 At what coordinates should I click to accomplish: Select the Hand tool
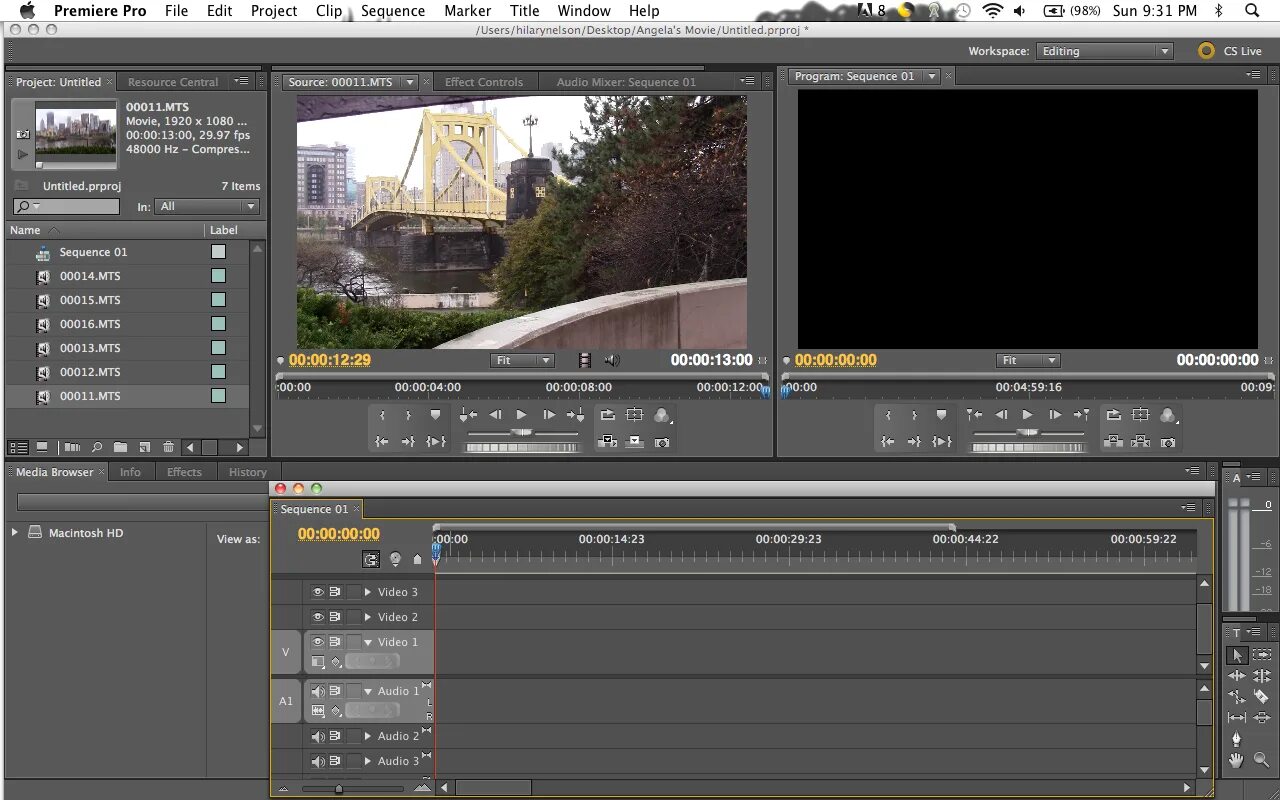click(x=1237, y=761)
